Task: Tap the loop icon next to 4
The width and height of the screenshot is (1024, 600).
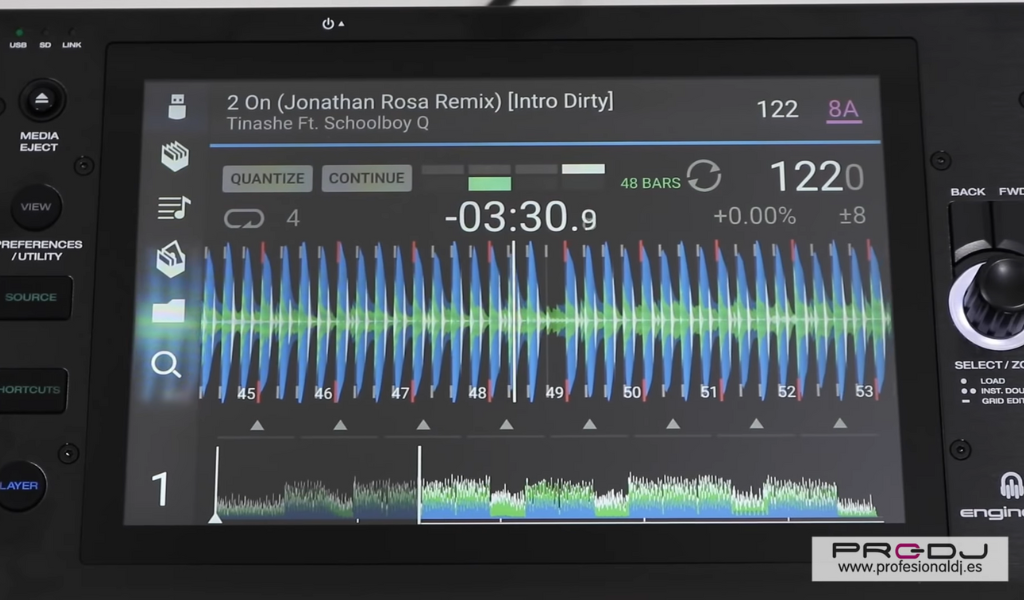Action: point(244,218)
